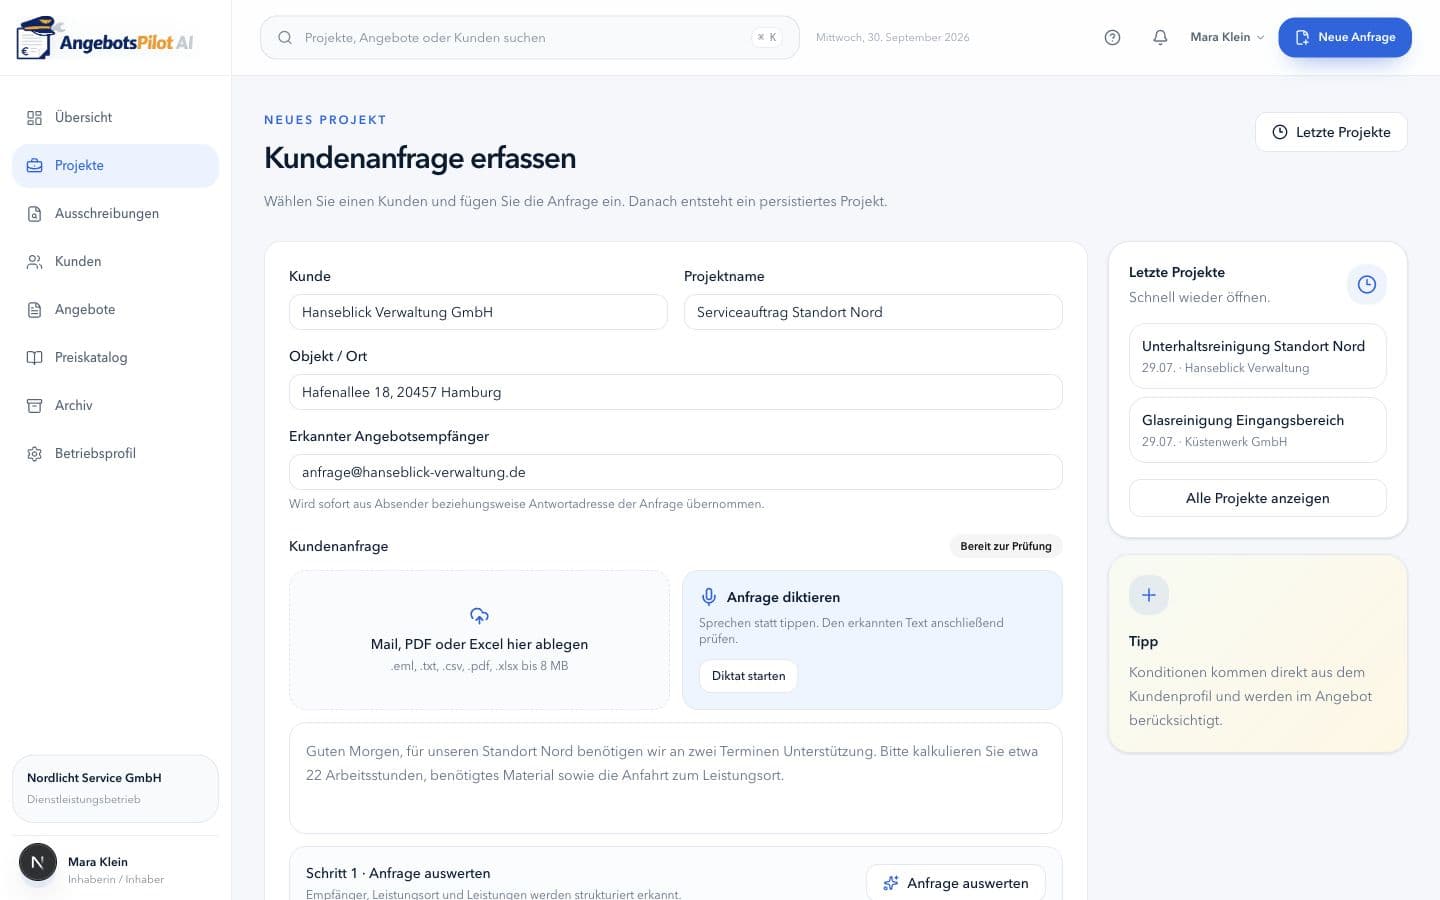Focus the Projektname input field

[873, 312]
